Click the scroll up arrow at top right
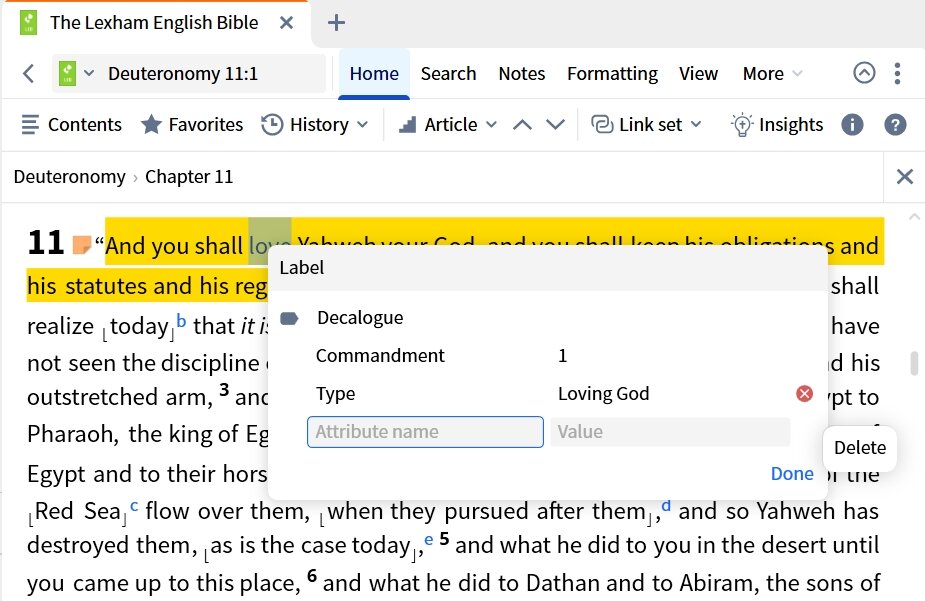Screen dimensions: 925x601 [914, 217]
